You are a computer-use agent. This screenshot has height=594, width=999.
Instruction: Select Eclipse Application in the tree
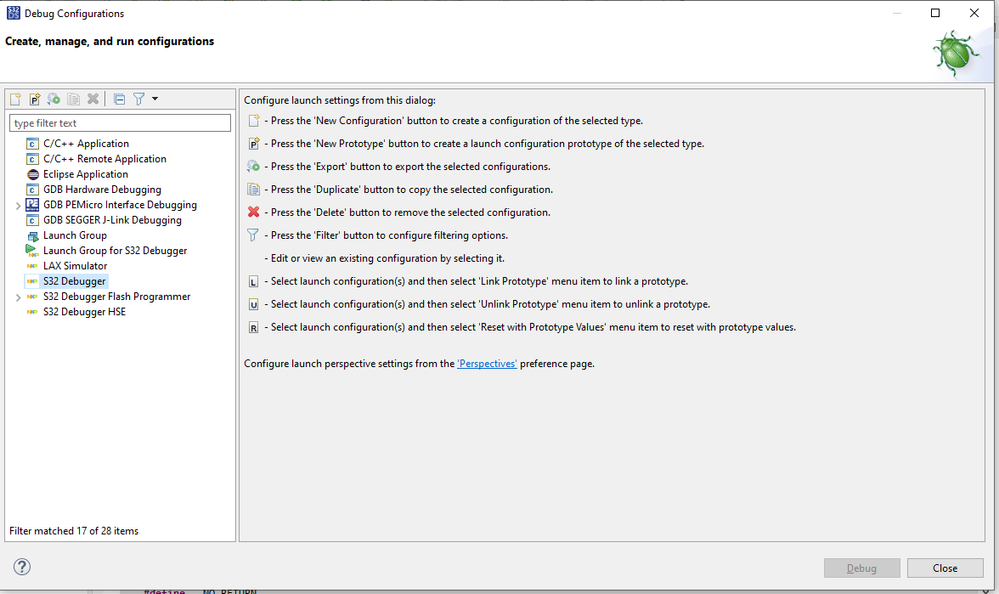(85, 174)
